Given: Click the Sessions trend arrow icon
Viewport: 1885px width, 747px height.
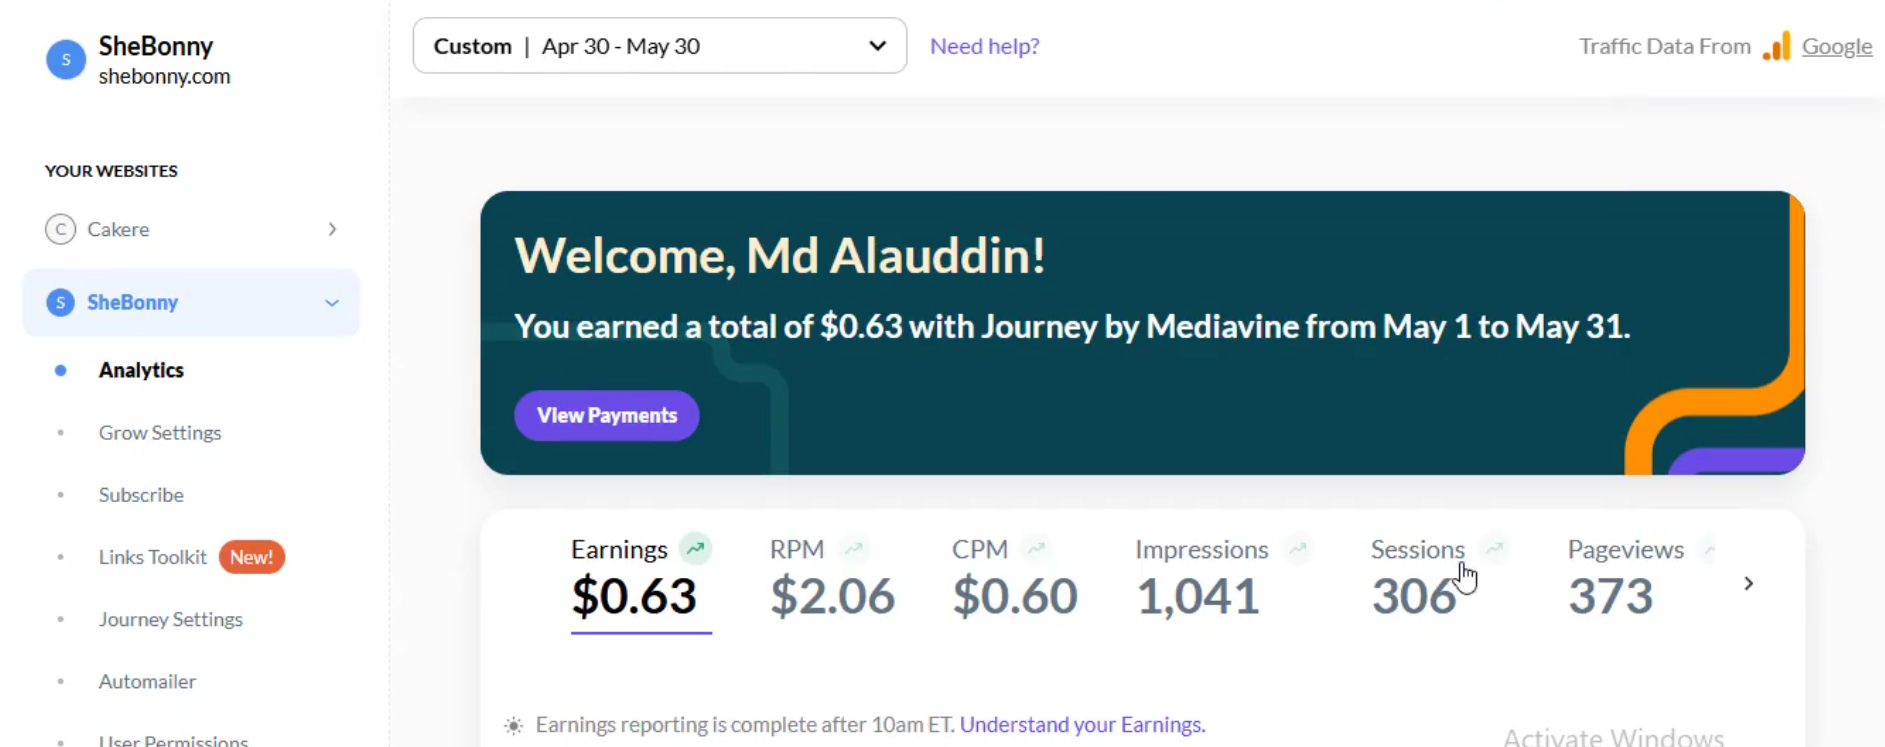Looking at the screenshot, I should coord(1494,548).
